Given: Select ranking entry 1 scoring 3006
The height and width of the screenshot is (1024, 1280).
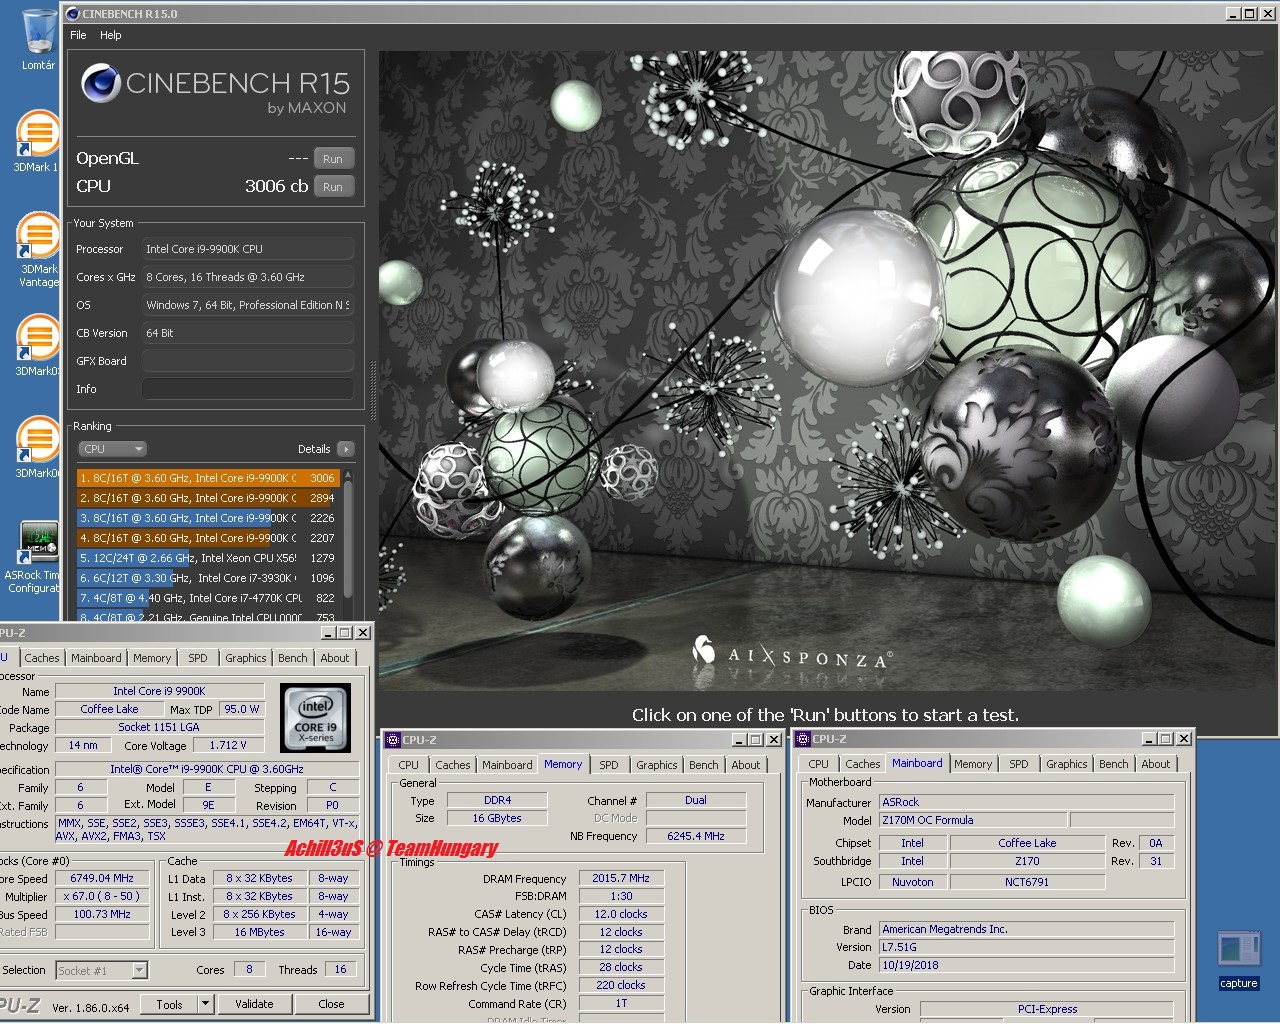Looking at the screenshot, I should [x=208, y=478].
